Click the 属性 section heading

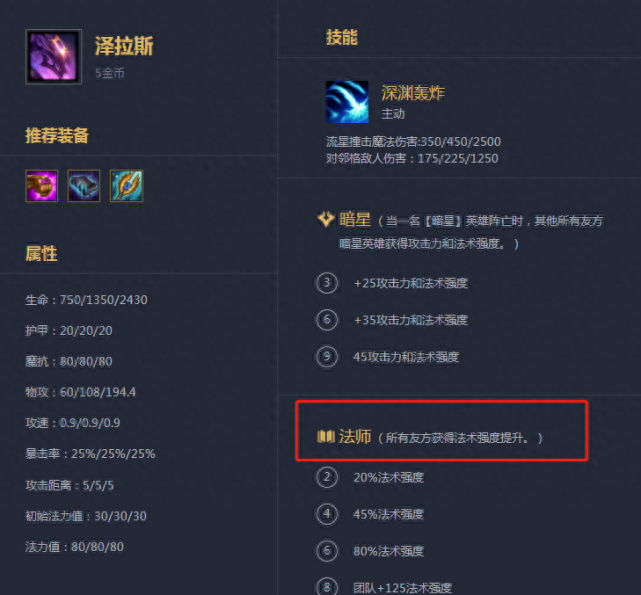(41, 254)
